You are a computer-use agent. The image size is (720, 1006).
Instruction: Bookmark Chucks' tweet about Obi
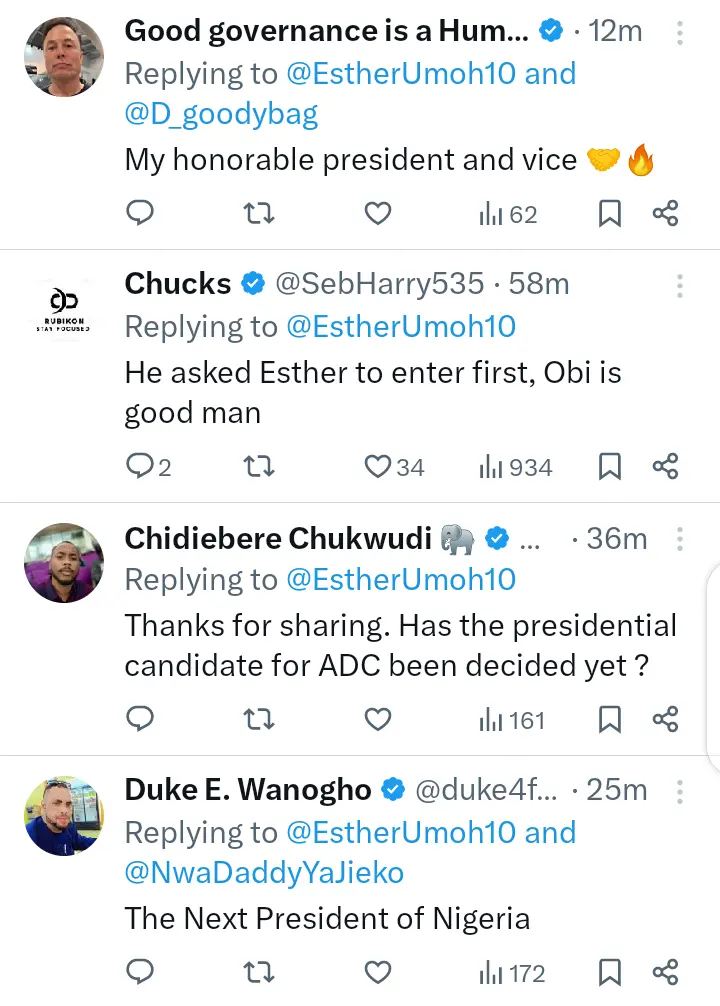point(610,466)
